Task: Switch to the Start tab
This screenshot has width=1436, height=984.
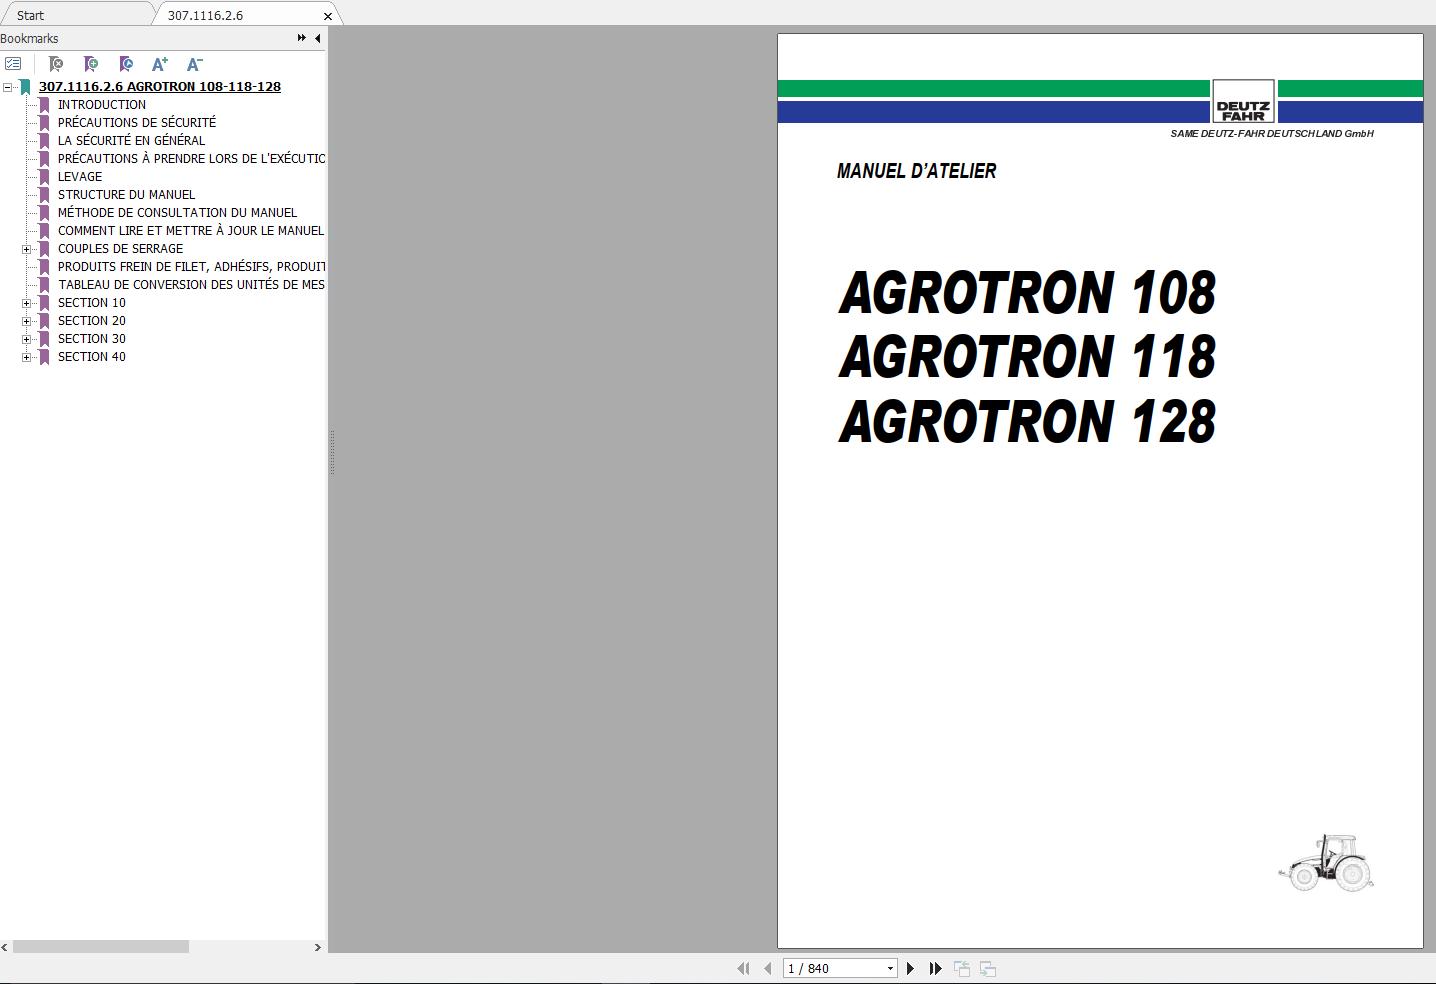Action: pyautogui.click(x=30, y=14)
